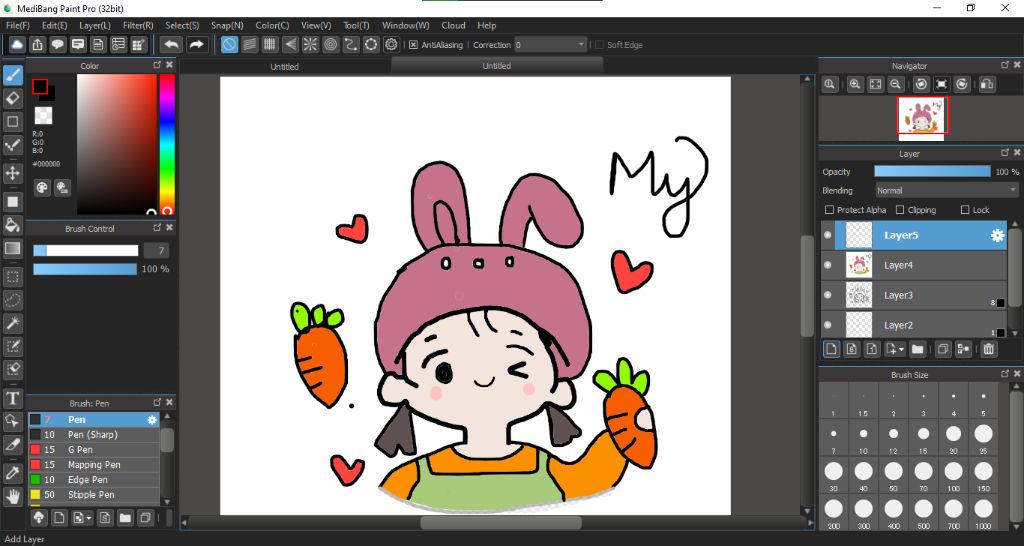Viewport: 1024px width, 546px height.
Task: Enable vanishing point snap
Action: click(x=290, y=44)
